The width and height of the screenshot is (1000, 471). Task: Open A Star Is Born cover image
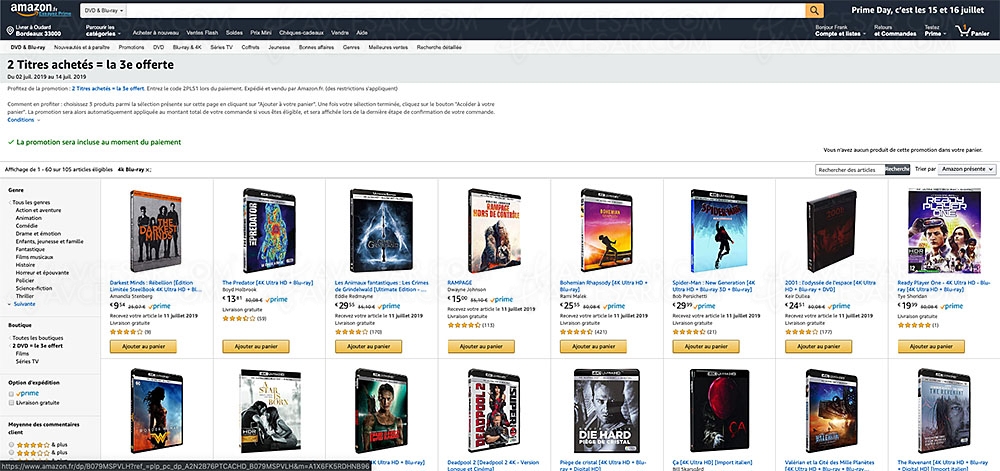click(x=270, y=411)
